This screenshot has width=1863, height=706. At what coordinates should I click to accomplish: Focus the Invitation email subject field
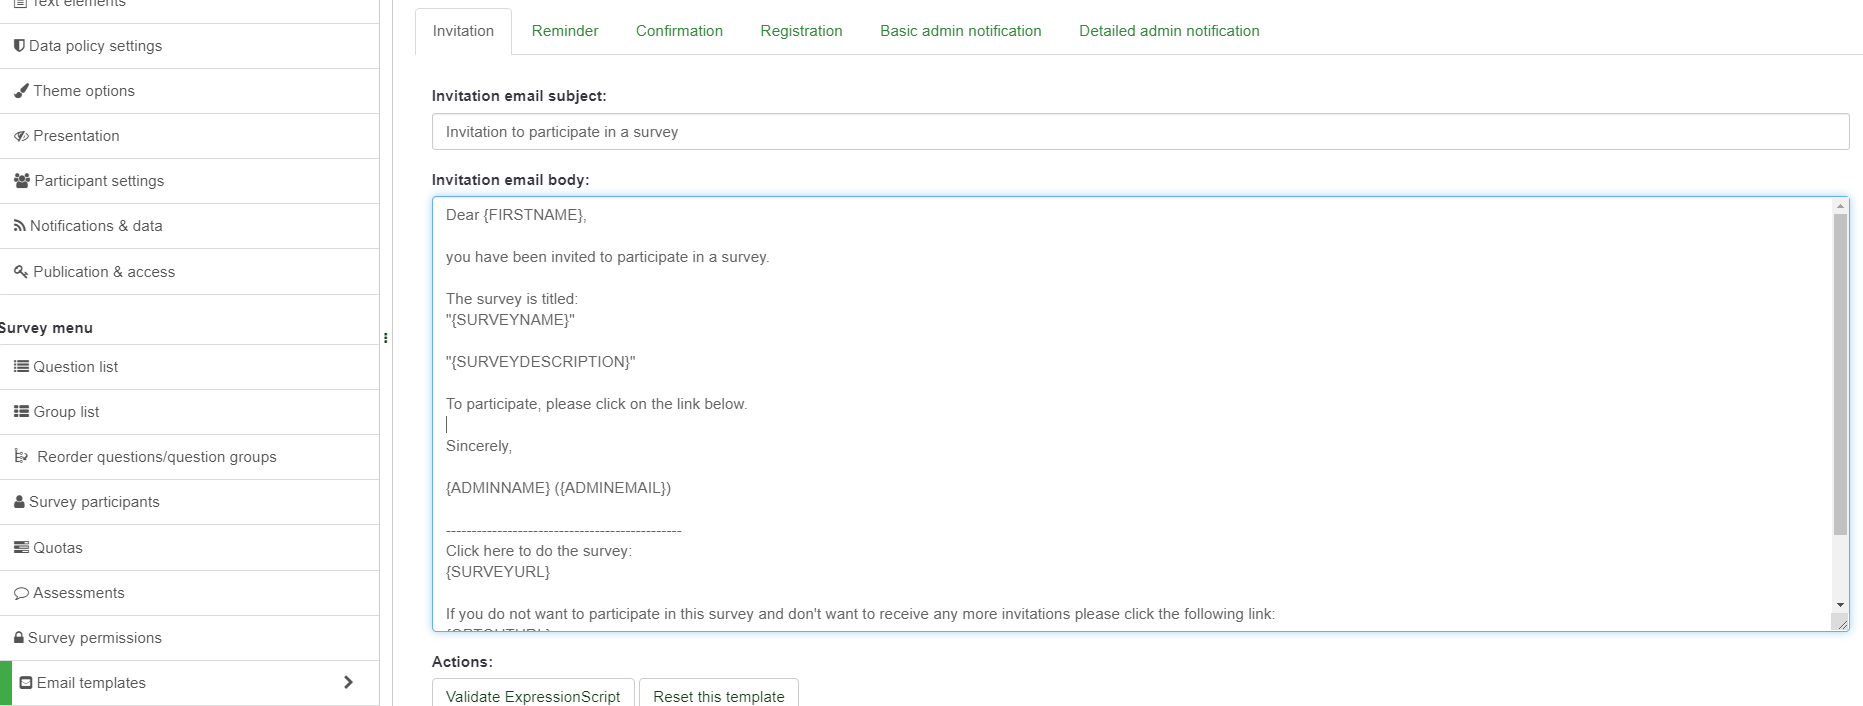click(1140, 132)
